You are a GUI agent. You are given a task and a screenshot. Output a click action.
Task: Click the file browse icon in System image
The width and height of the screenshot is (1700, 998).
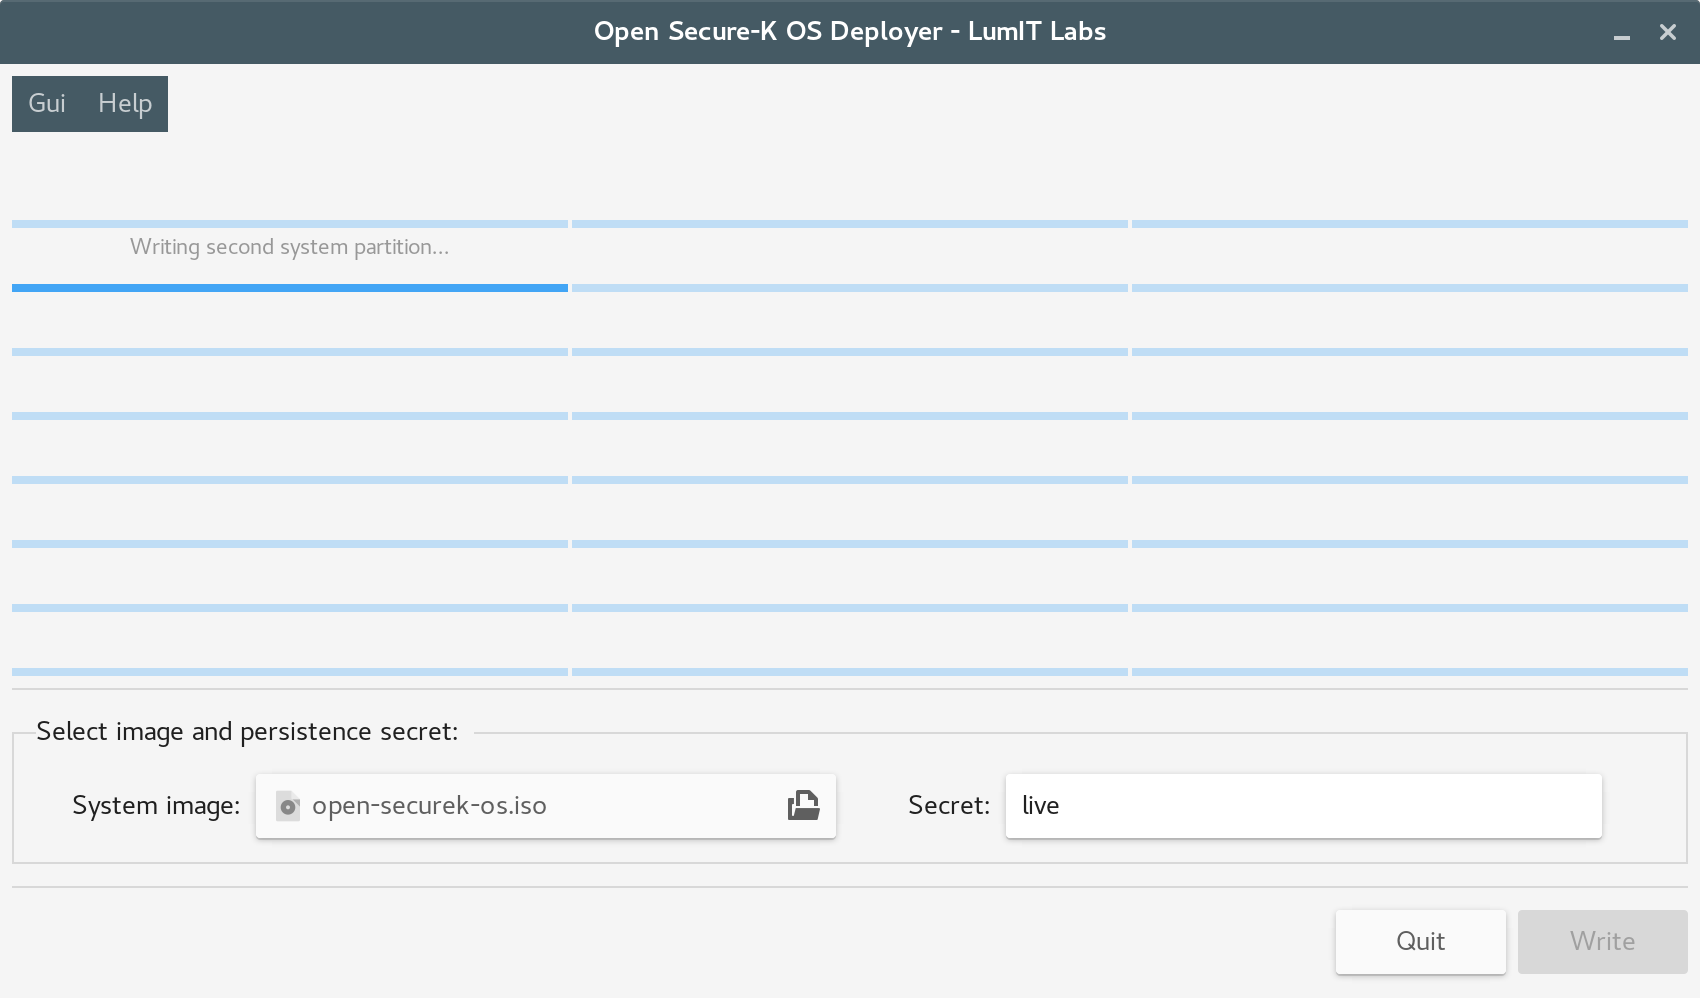(x=803, y=805)
